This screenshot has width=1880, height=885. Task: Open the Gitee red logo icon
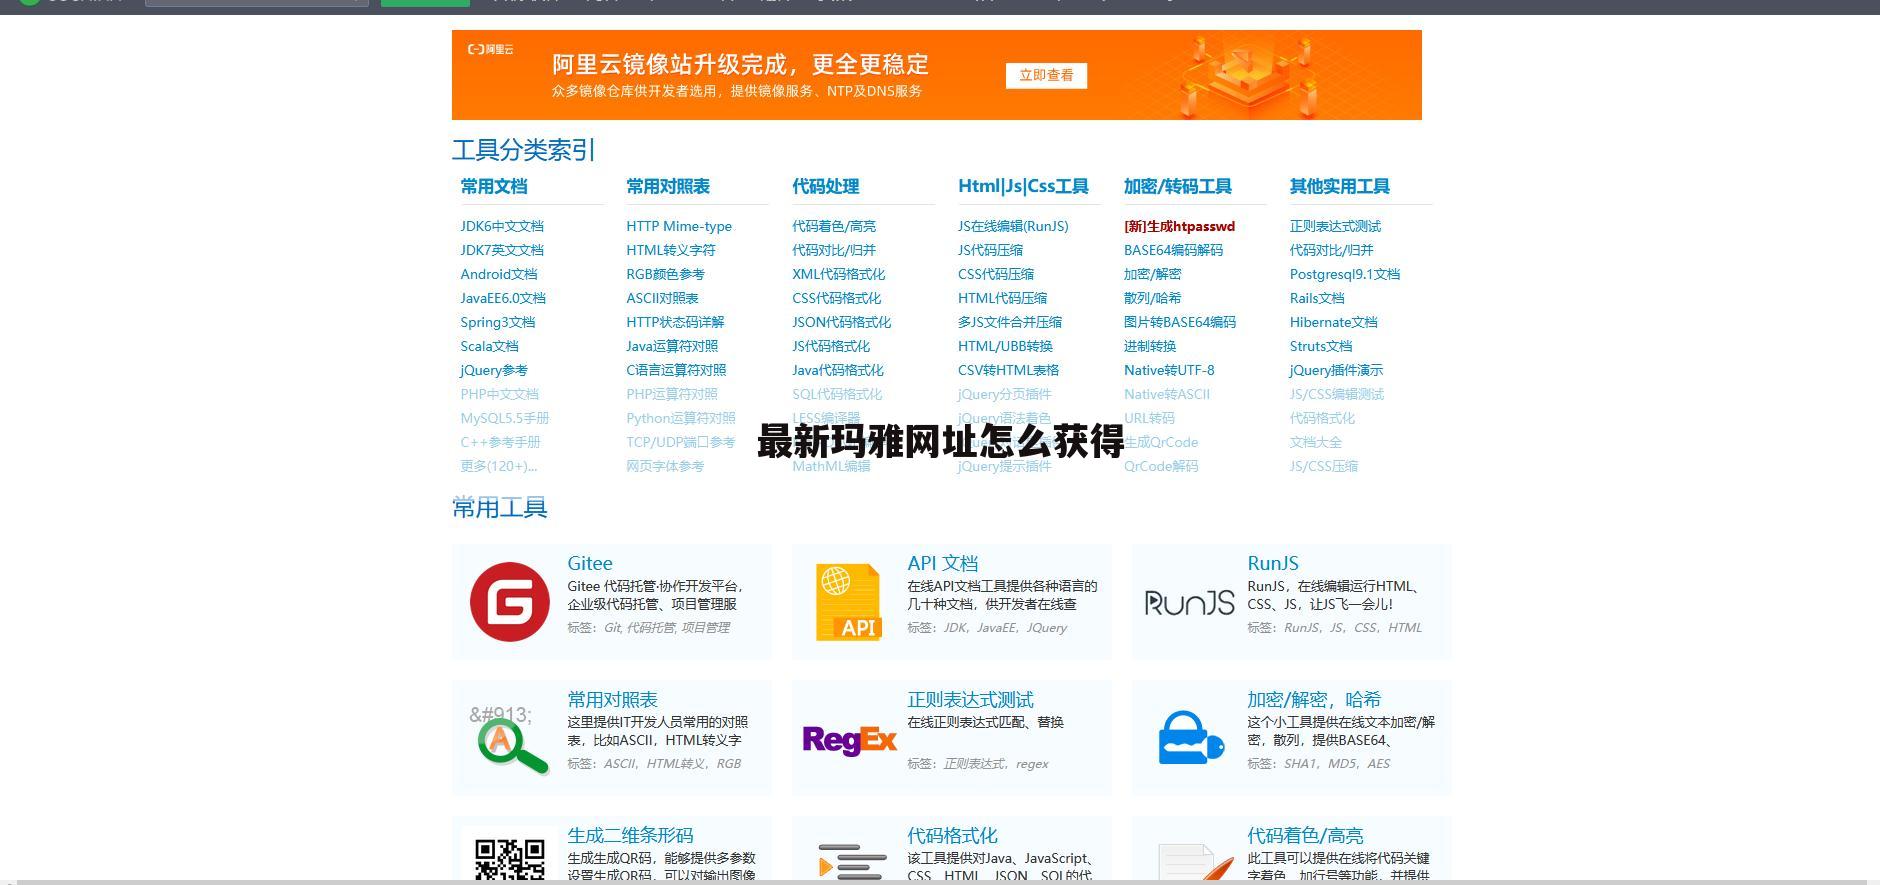tap(510, 601)
